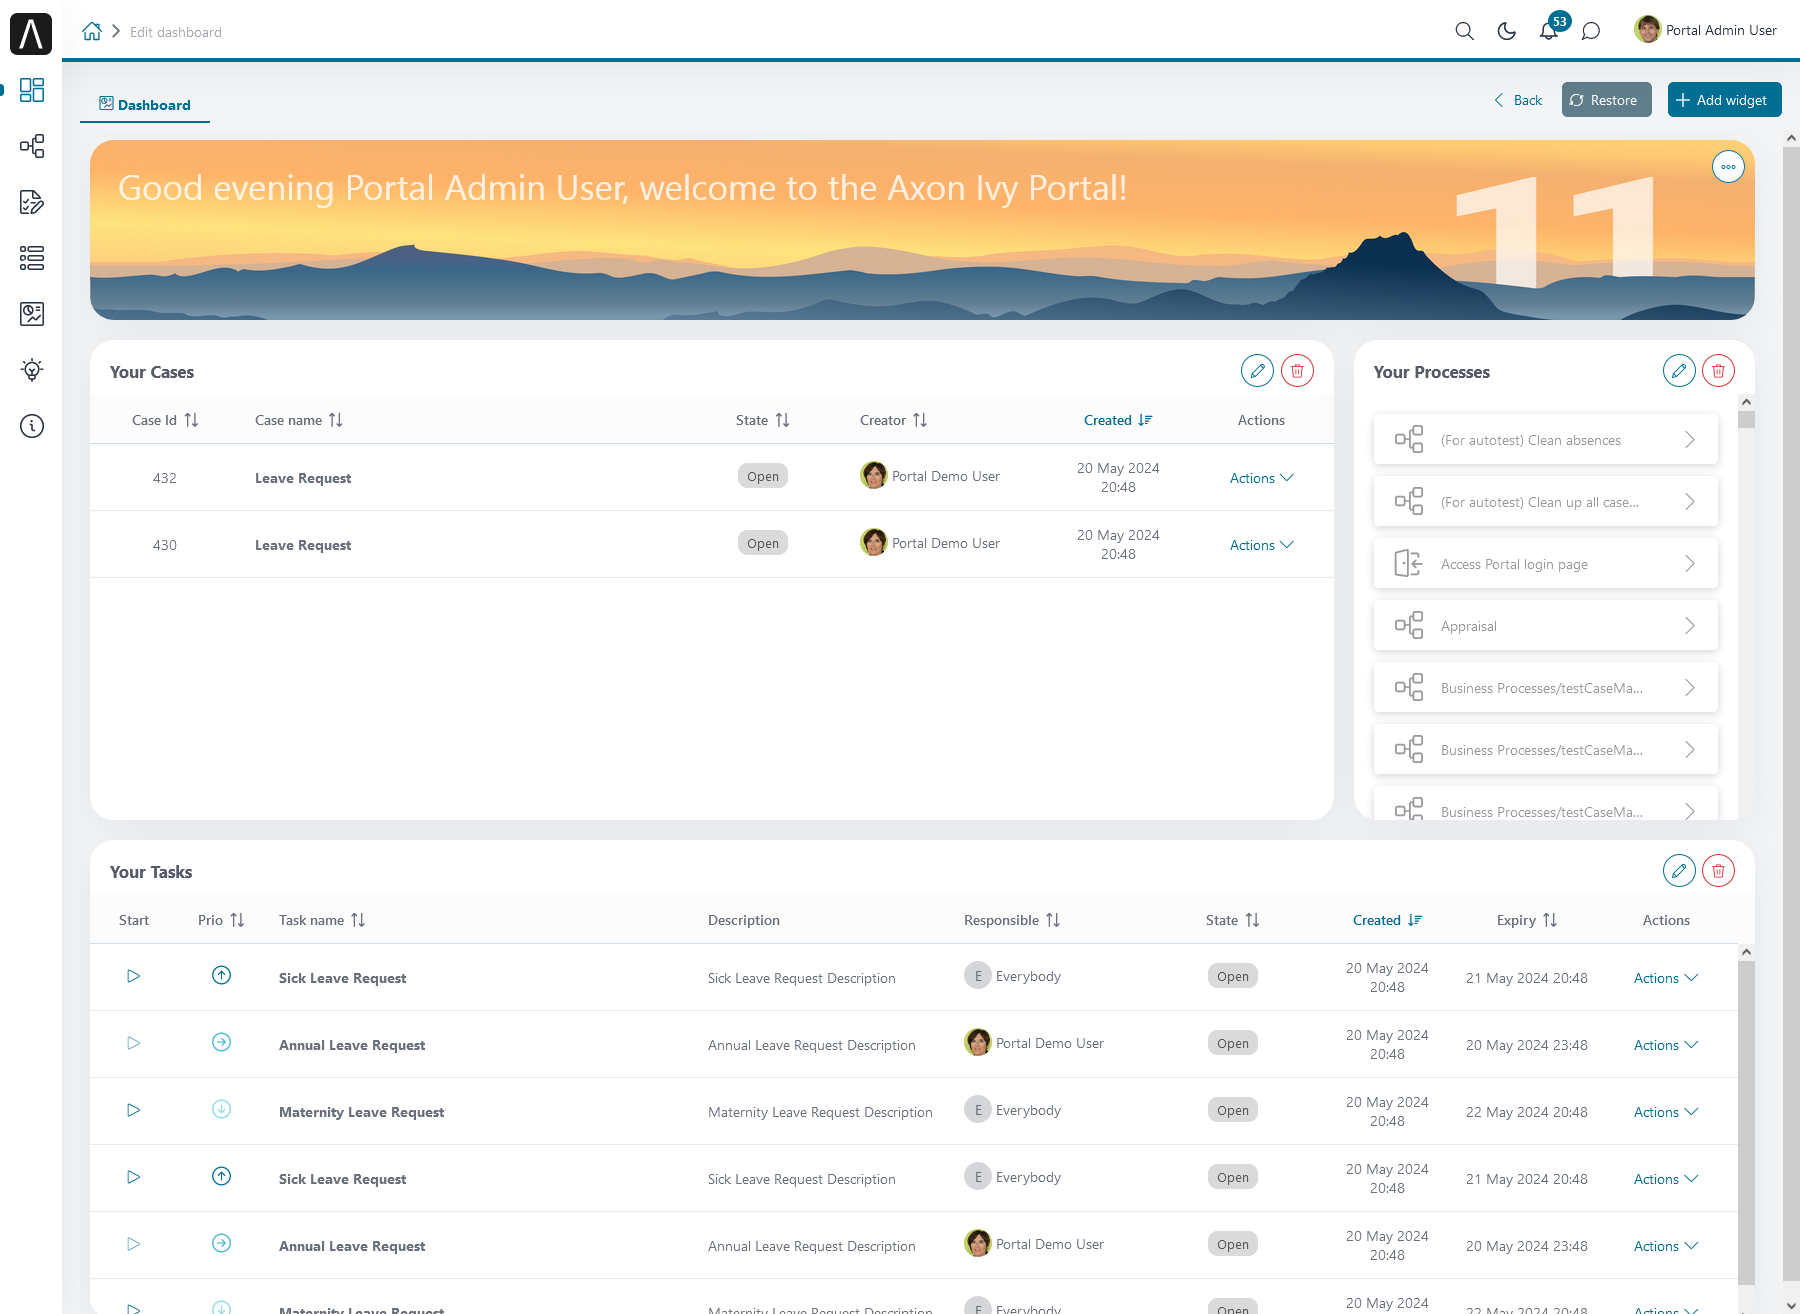1800x1314 pixels.
Task: Open case 430 Leave Request
Action: click(303, 545)
